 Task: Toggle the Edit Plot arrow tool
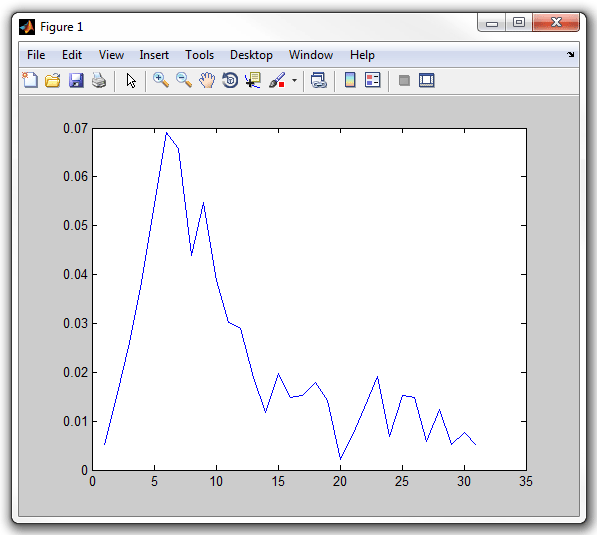click(131, 80)
